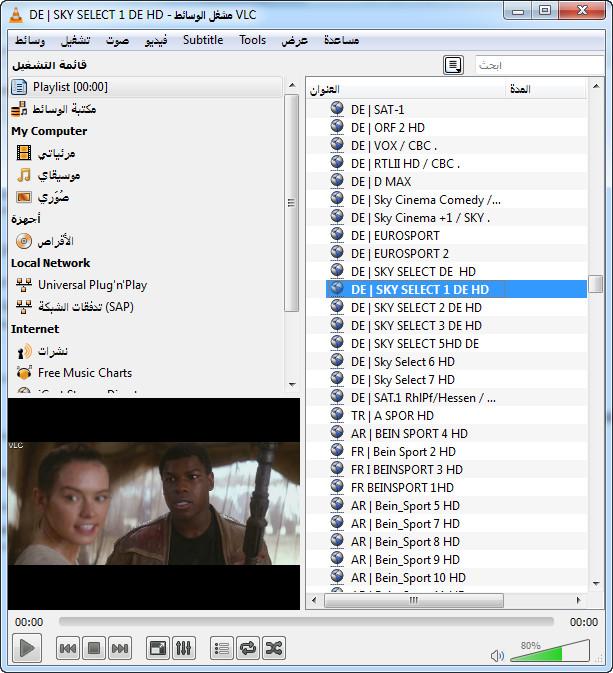Click the Play button

[27, 648]
